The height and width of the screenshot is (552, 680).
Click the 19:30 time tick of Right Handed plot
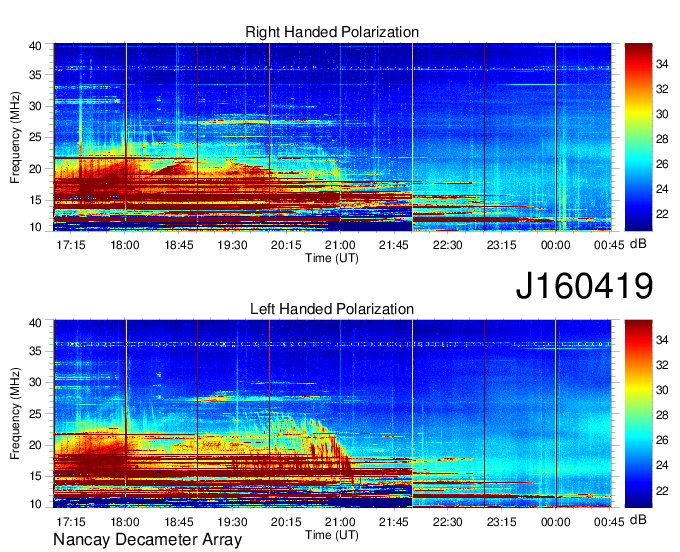pyautogui.click(x=232, y=245)
